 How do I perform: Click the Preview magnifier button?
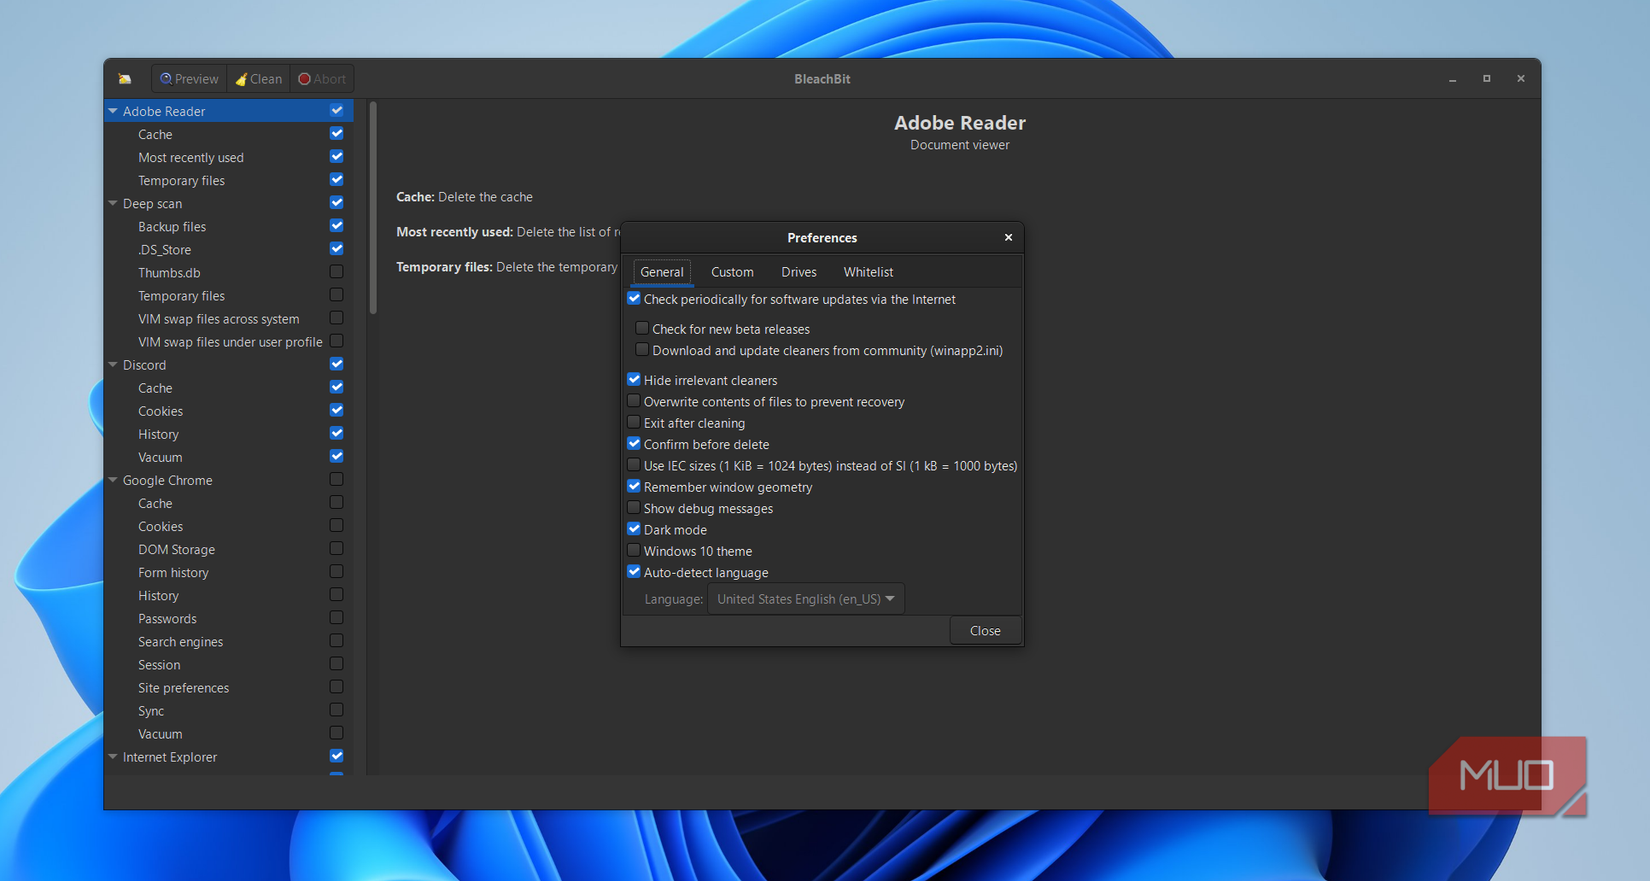click(189, 79)
